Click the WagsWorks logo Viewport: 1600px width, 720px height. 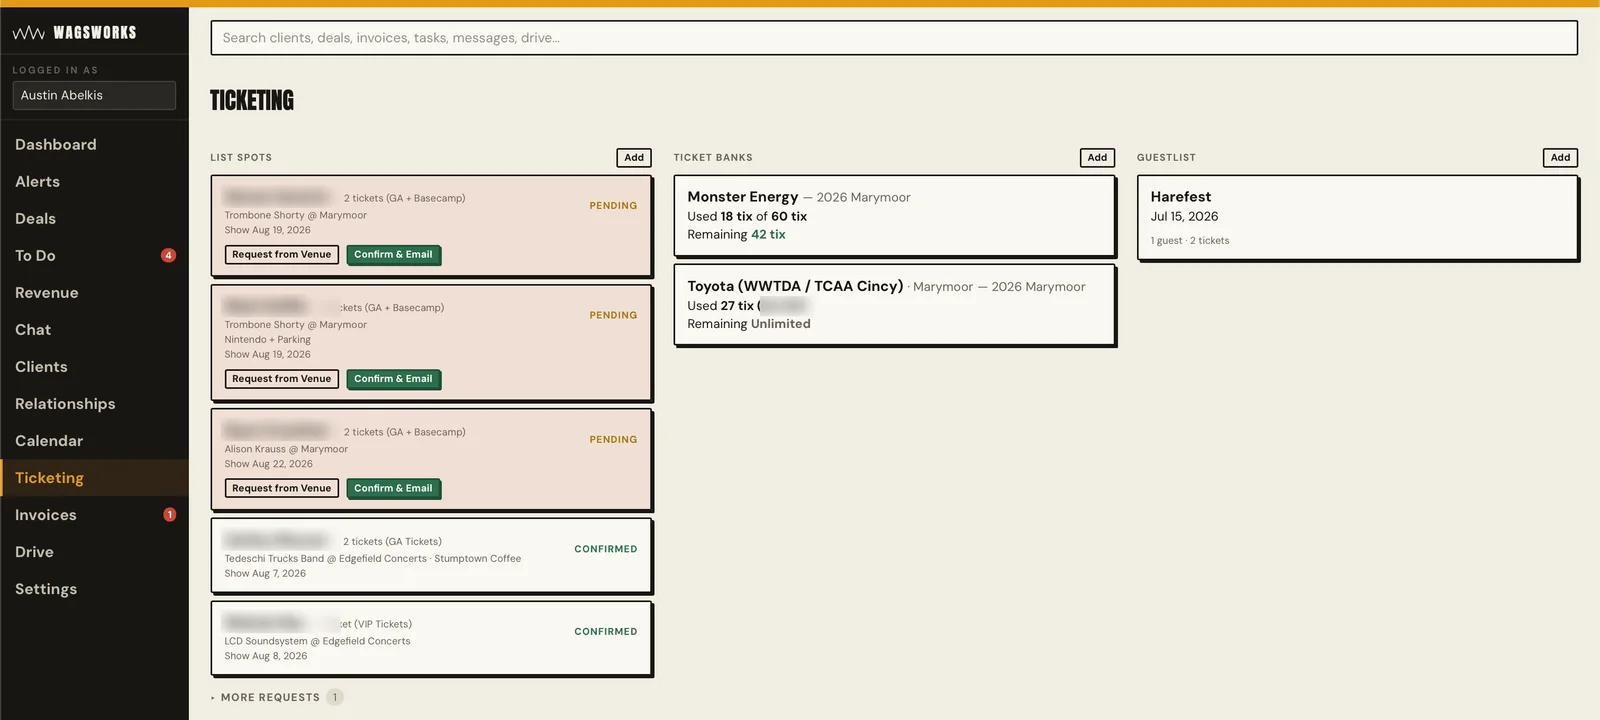[75, 33]
